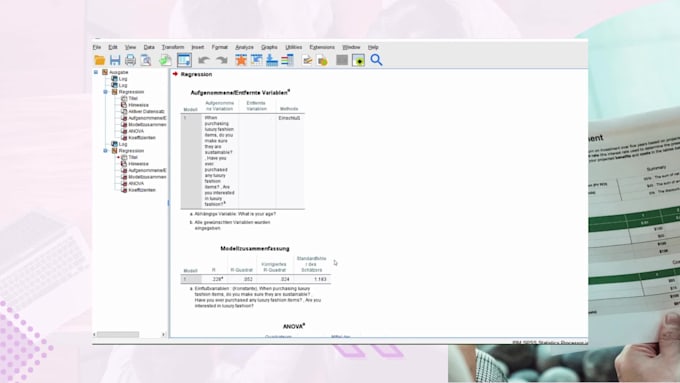Select the upper Regression outline item
Image resolution: width=680 pixels, height=383 pixels.
click(131, 92)
